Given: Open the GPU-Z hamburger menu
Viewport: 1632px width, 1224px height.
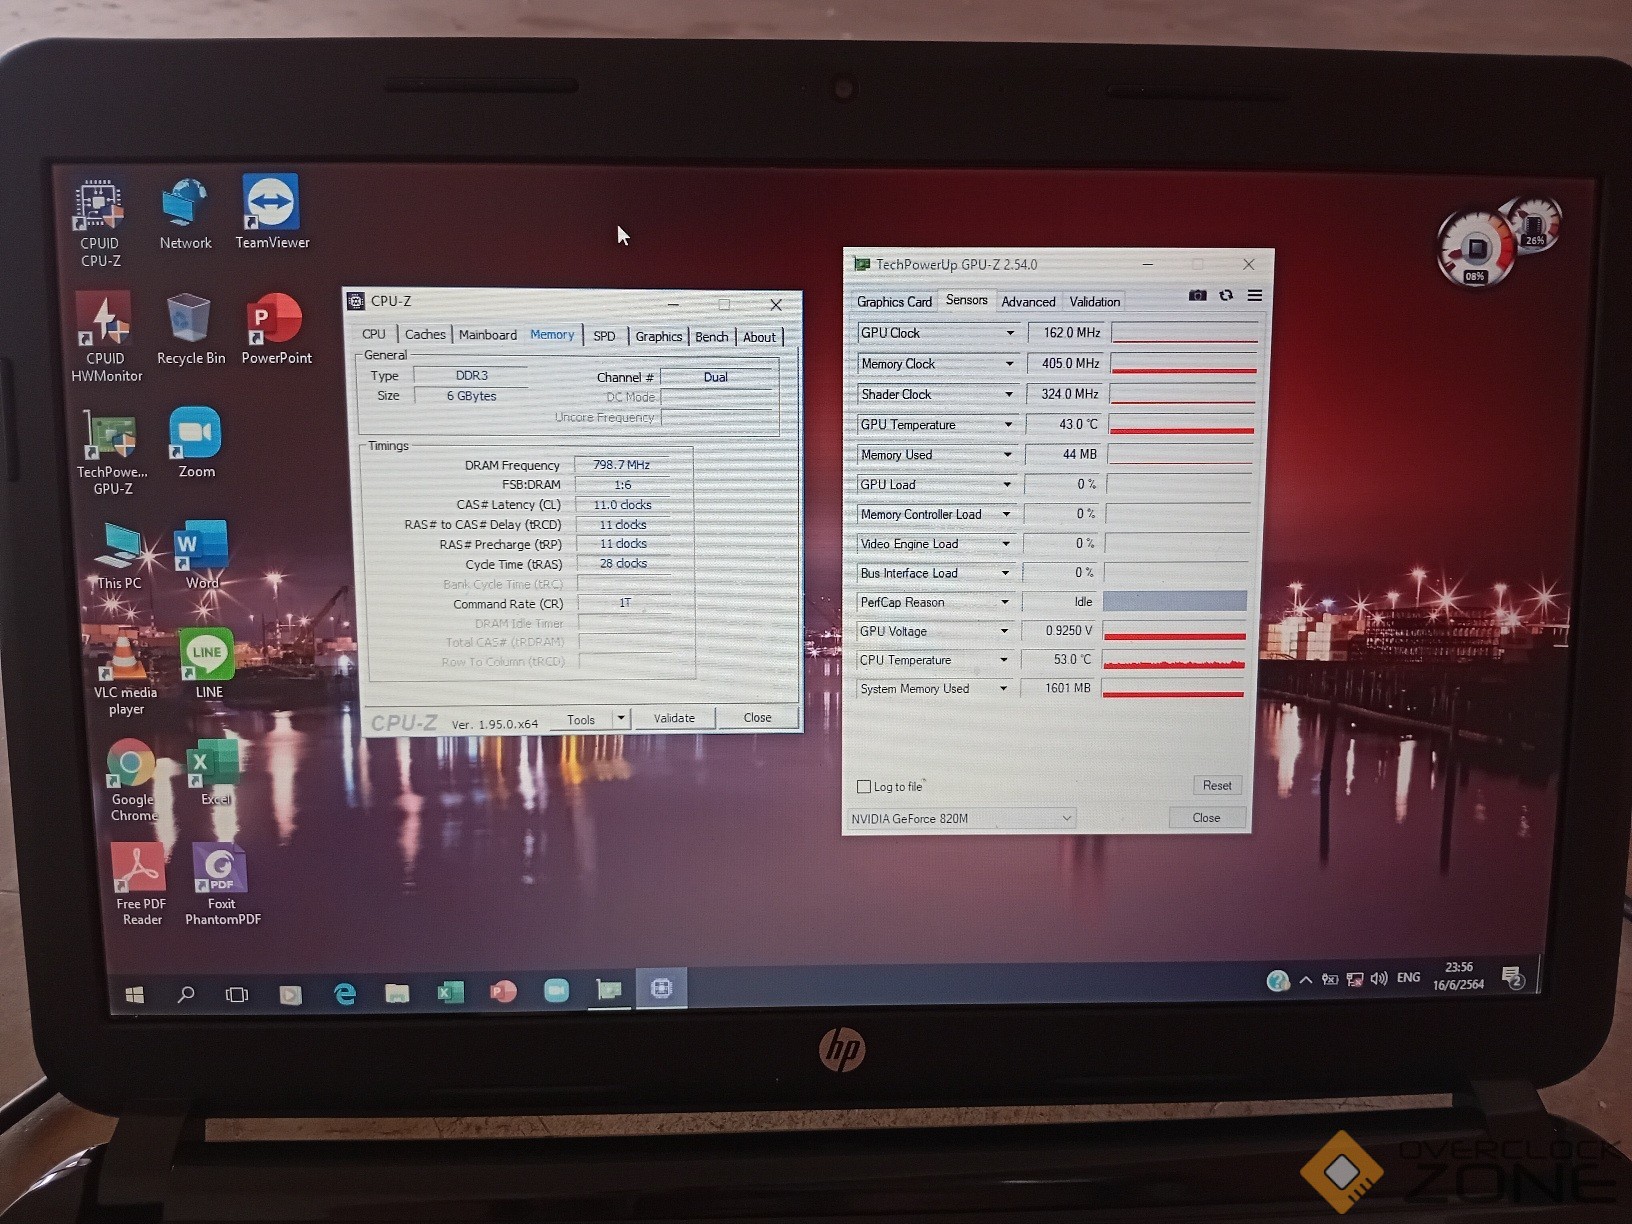Looking at the screenshot, I should coord(1255,296).
